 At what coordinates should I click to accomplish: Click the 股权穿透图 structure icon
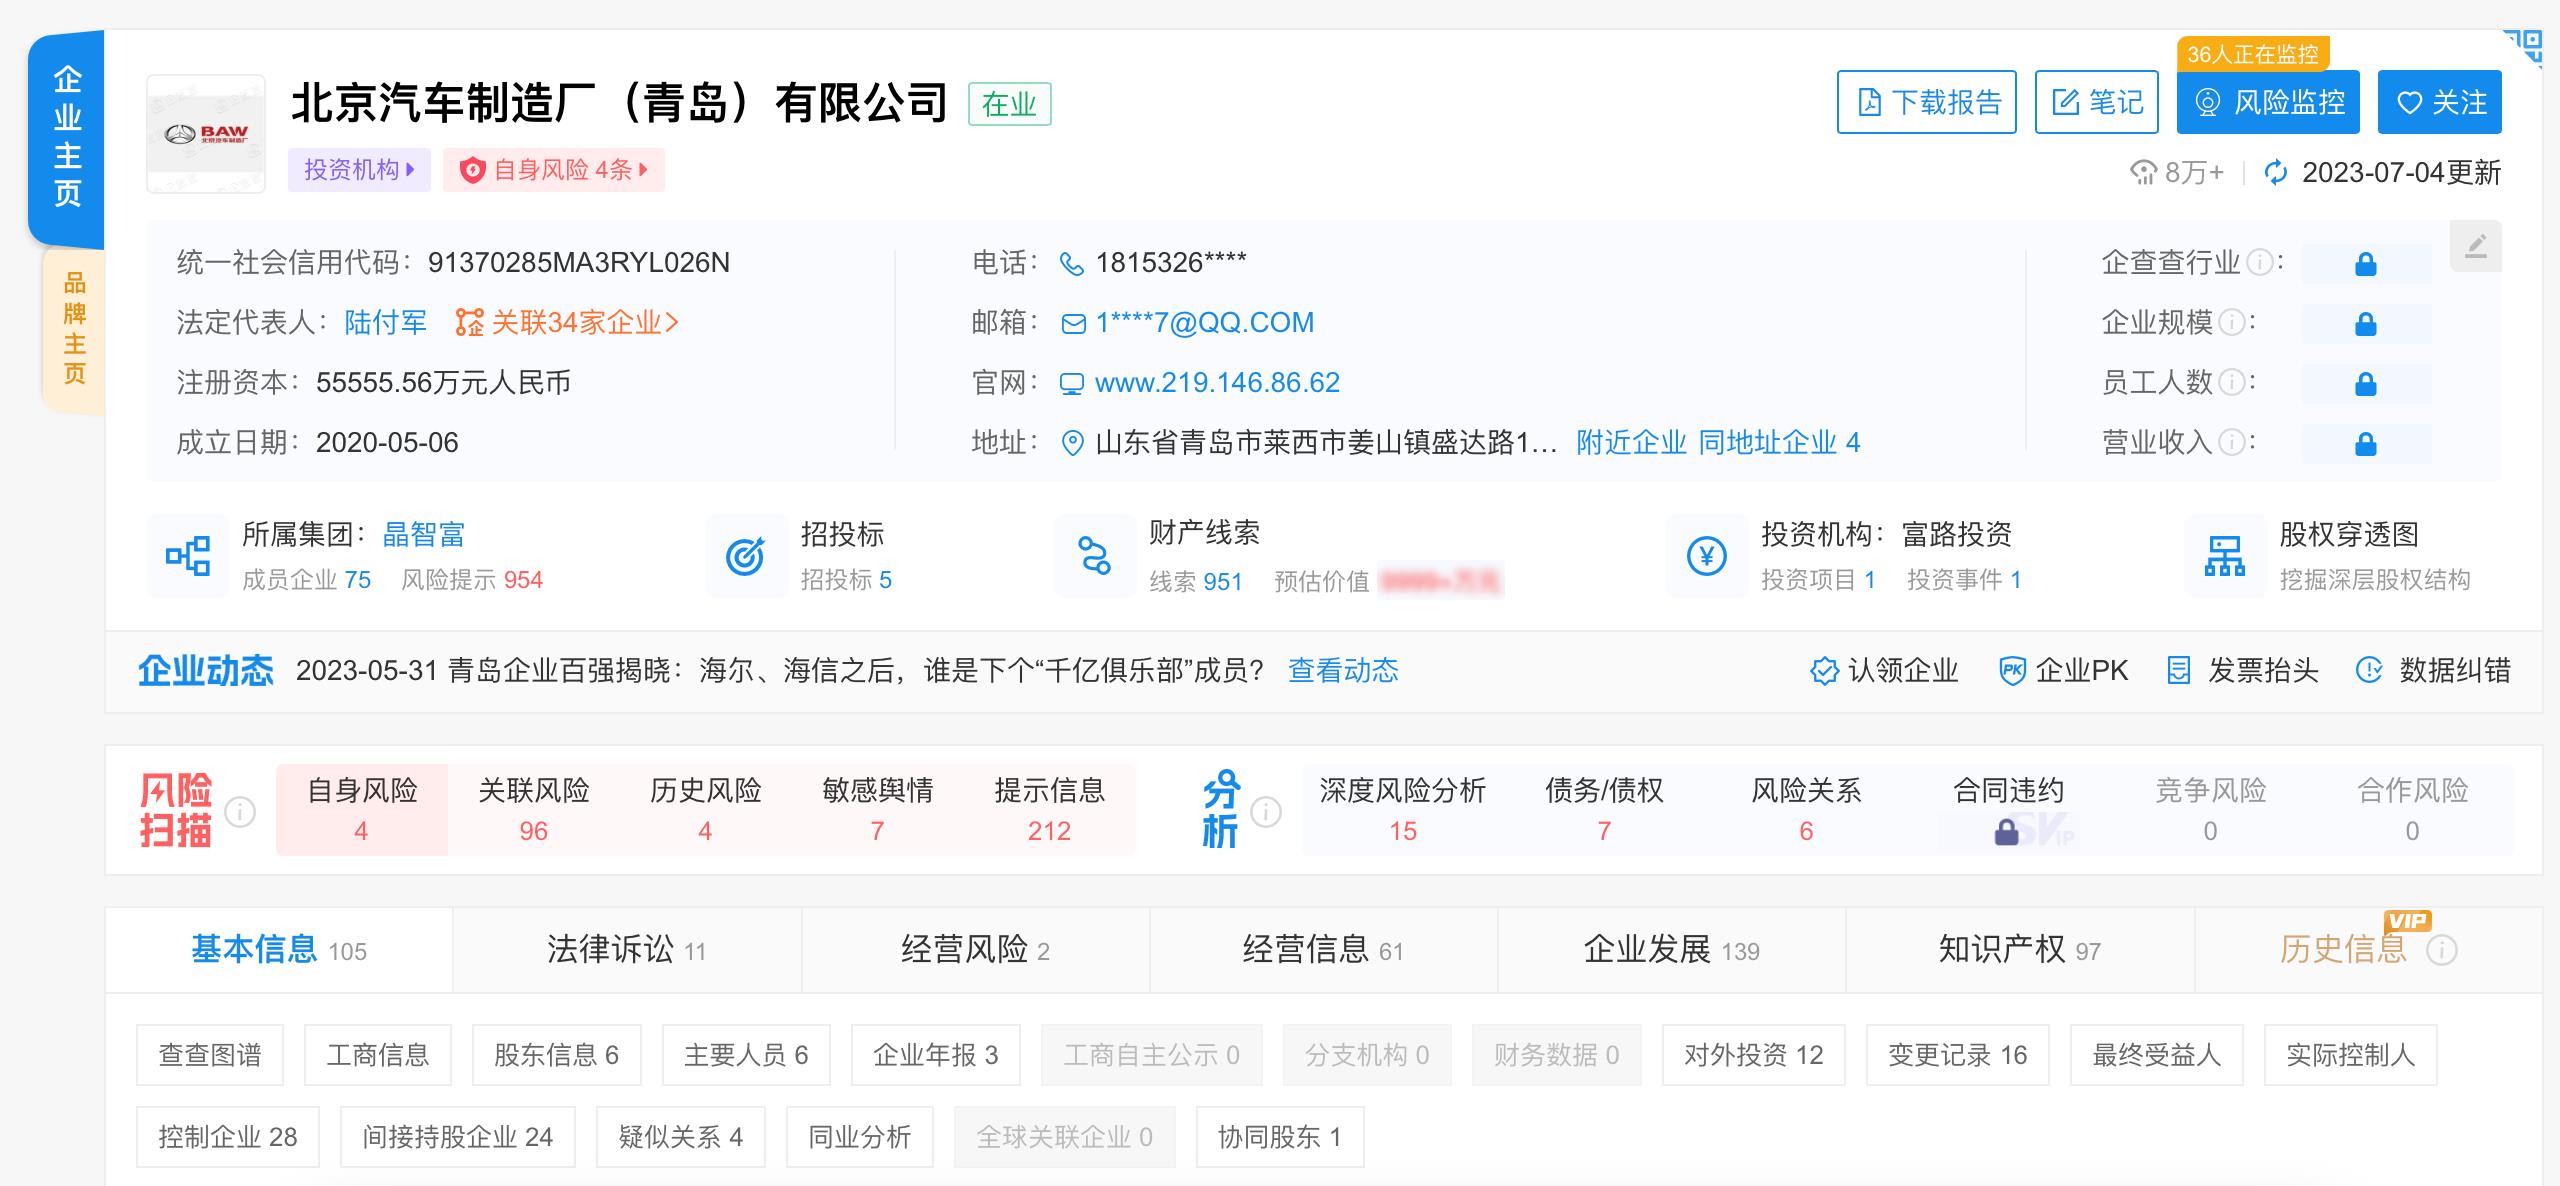point(2225,556)
